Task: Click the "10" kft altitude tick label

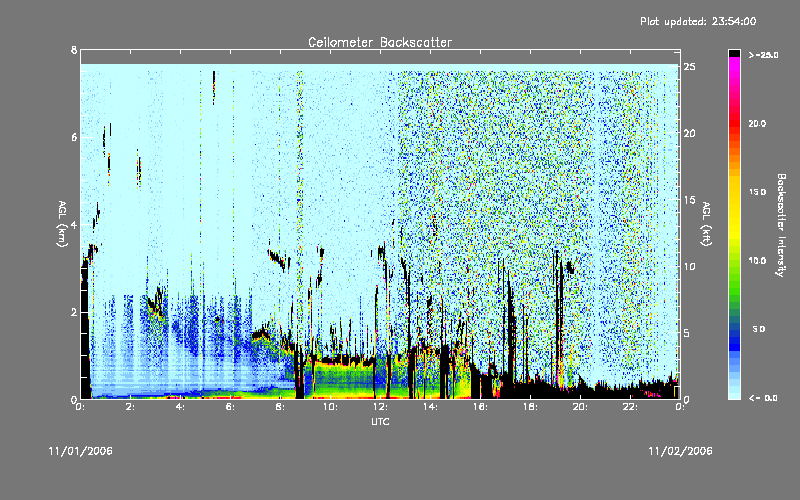Action: click(x=689, y=266)
